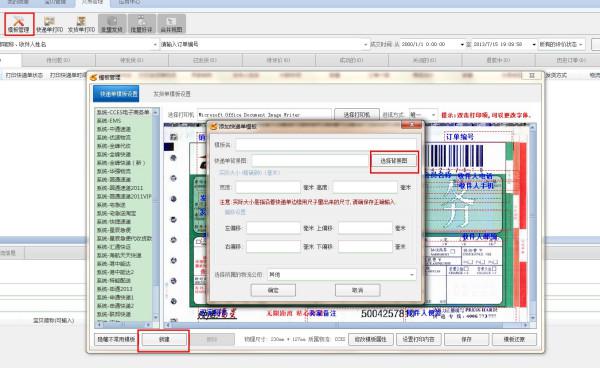Select 系统-中通速递 in template list

(114, 129)
